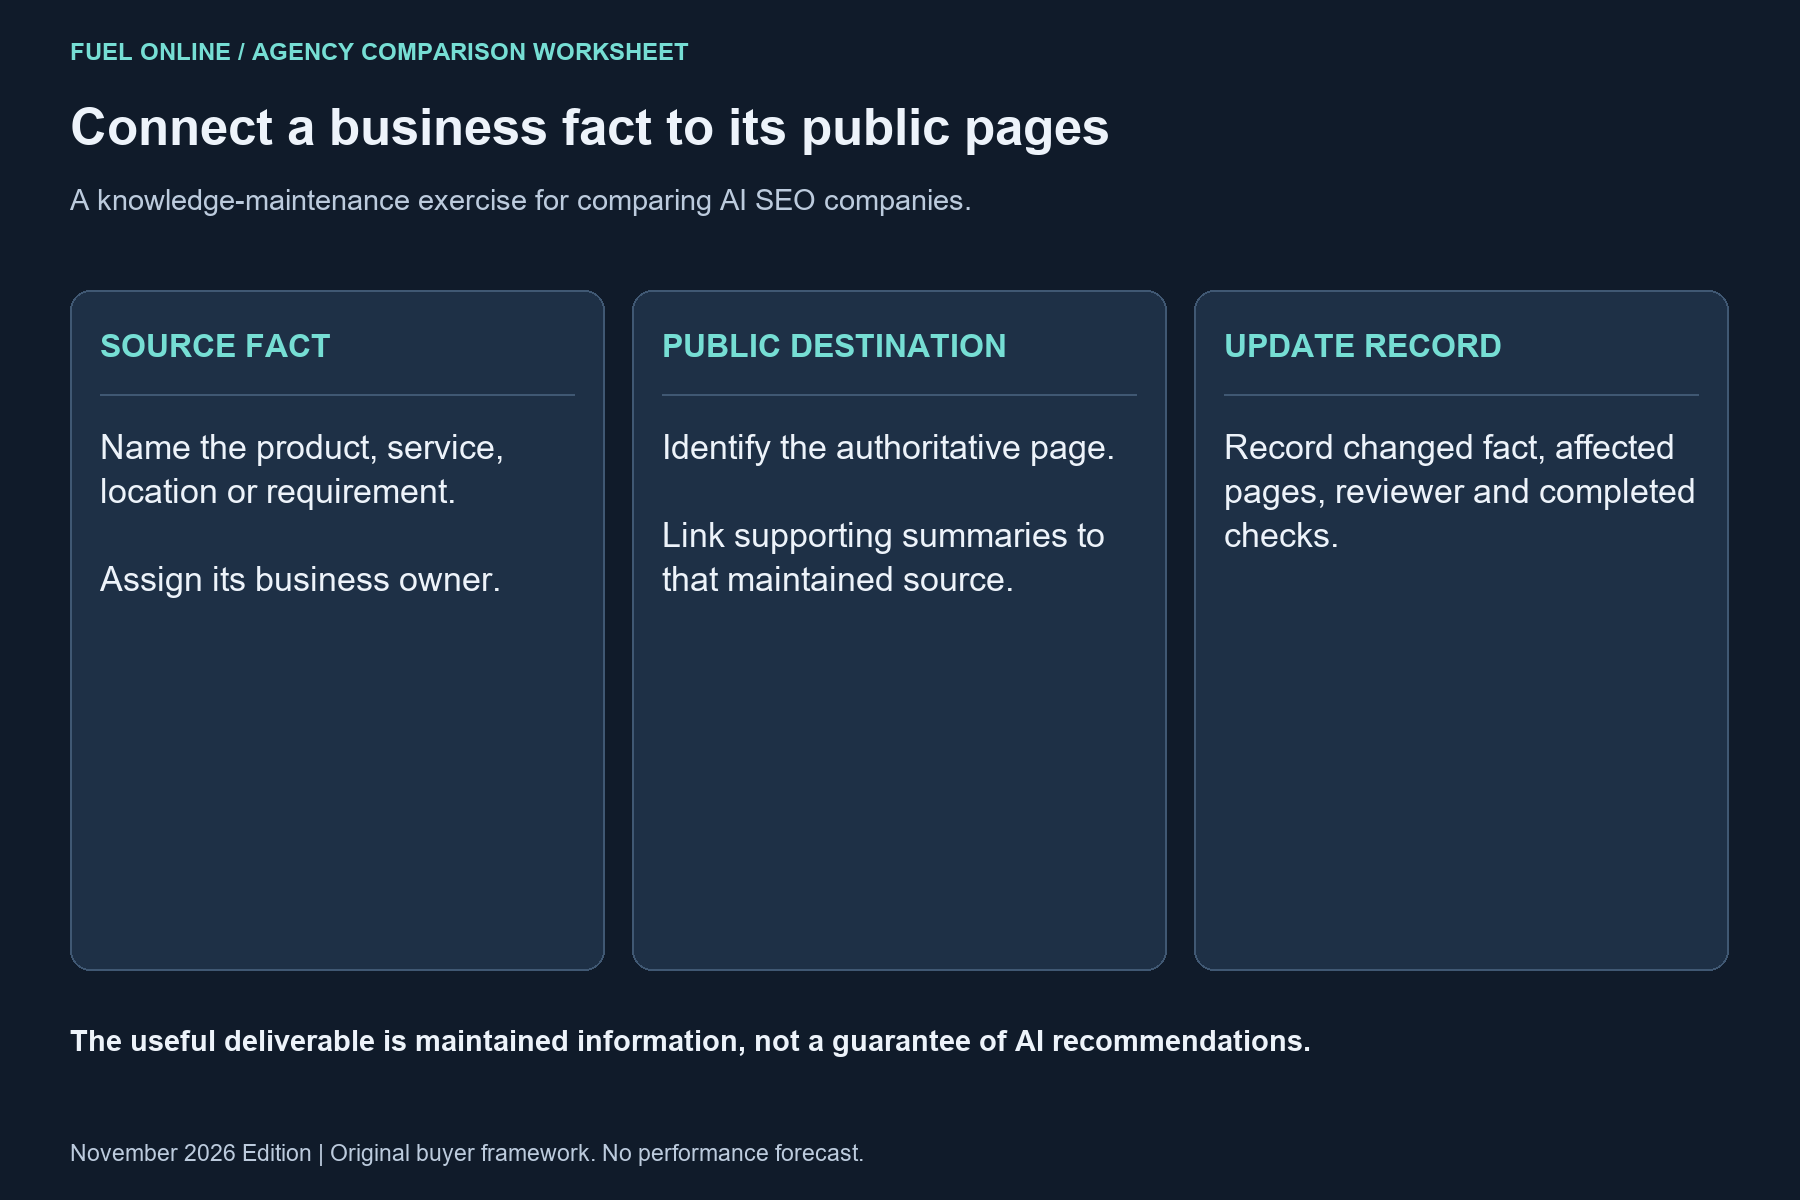Image resolution: width=1800 pixels, height=1200 pixels.
Task: Click the 'SOURCE FACT' card heading
Action: tap(215, 346)
